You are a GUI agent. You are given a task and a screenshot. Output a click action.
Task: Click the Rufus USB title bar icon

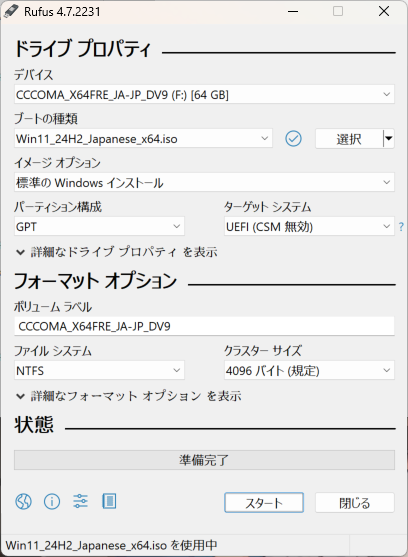(x=11, y=11)
